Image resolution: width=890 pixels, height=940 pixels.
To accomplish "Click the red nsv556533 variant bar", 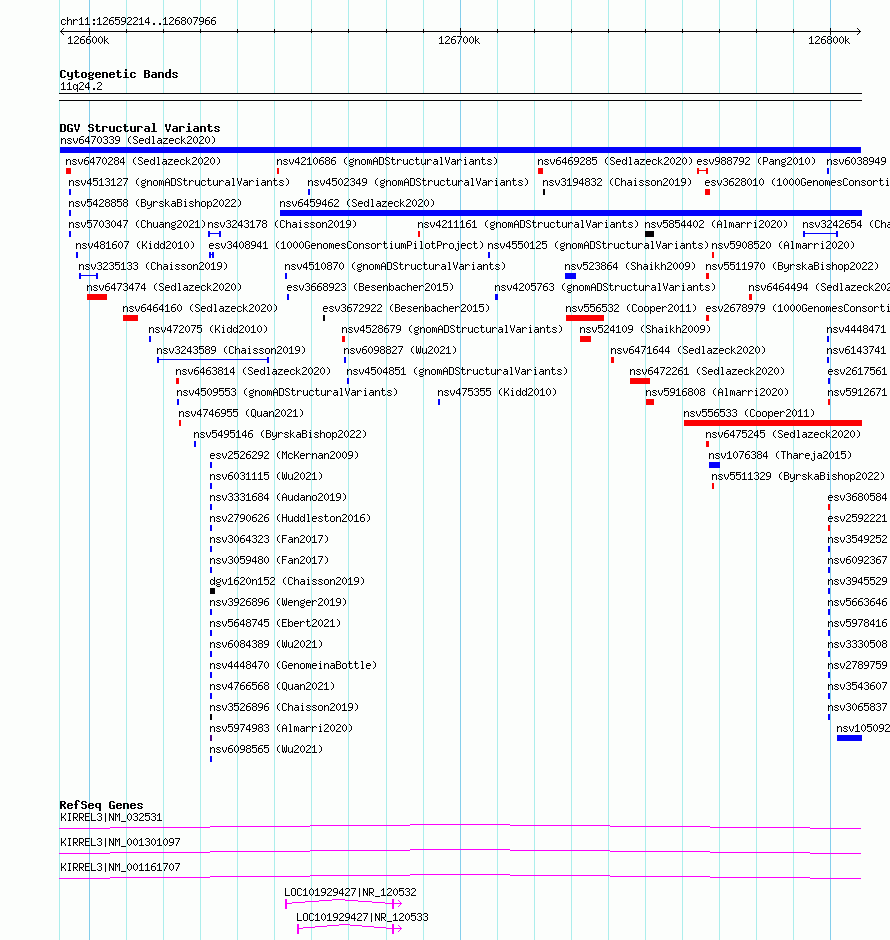I will 773,423.
